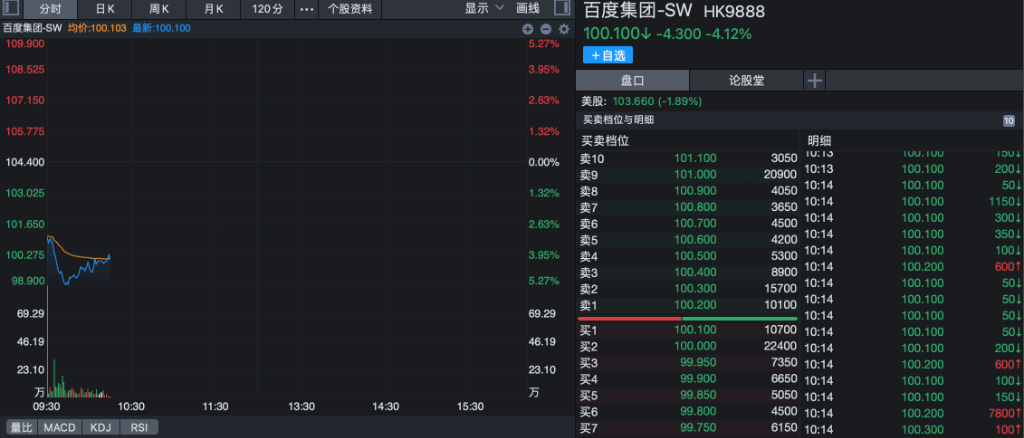The width and height of the screenshot is (1024, 438).
Task: Select the 买2 row at 100.000
Action: click(x=688, y=346)
